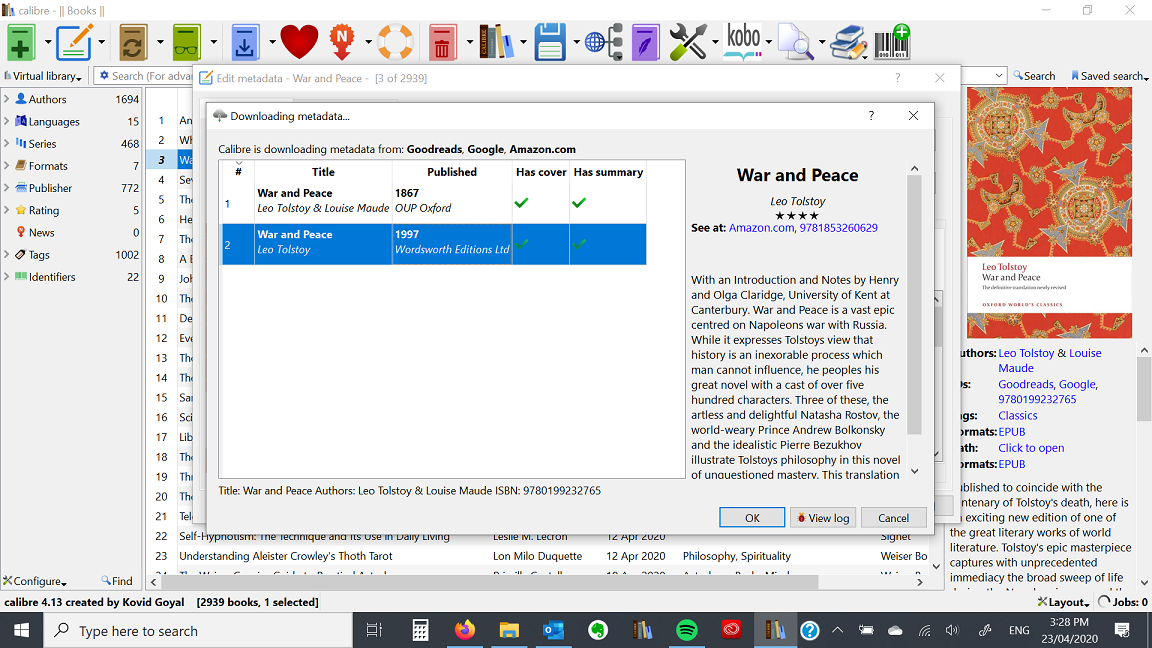The width and height of the screenshot is (1152, 648).
Task: Click the description panel scrollbar down arrow
Action: (x=915, y=471)
